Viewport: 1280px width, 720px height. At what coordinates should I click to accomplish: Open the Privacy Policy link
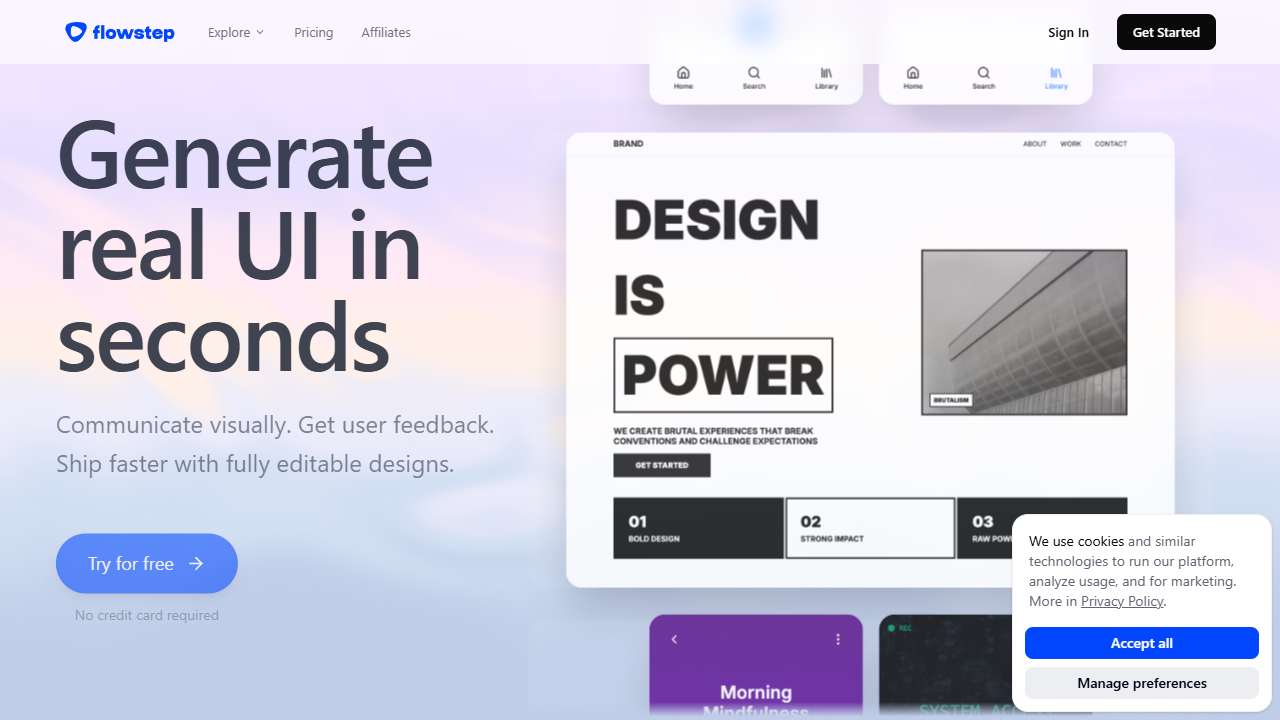click(1122, 601)
